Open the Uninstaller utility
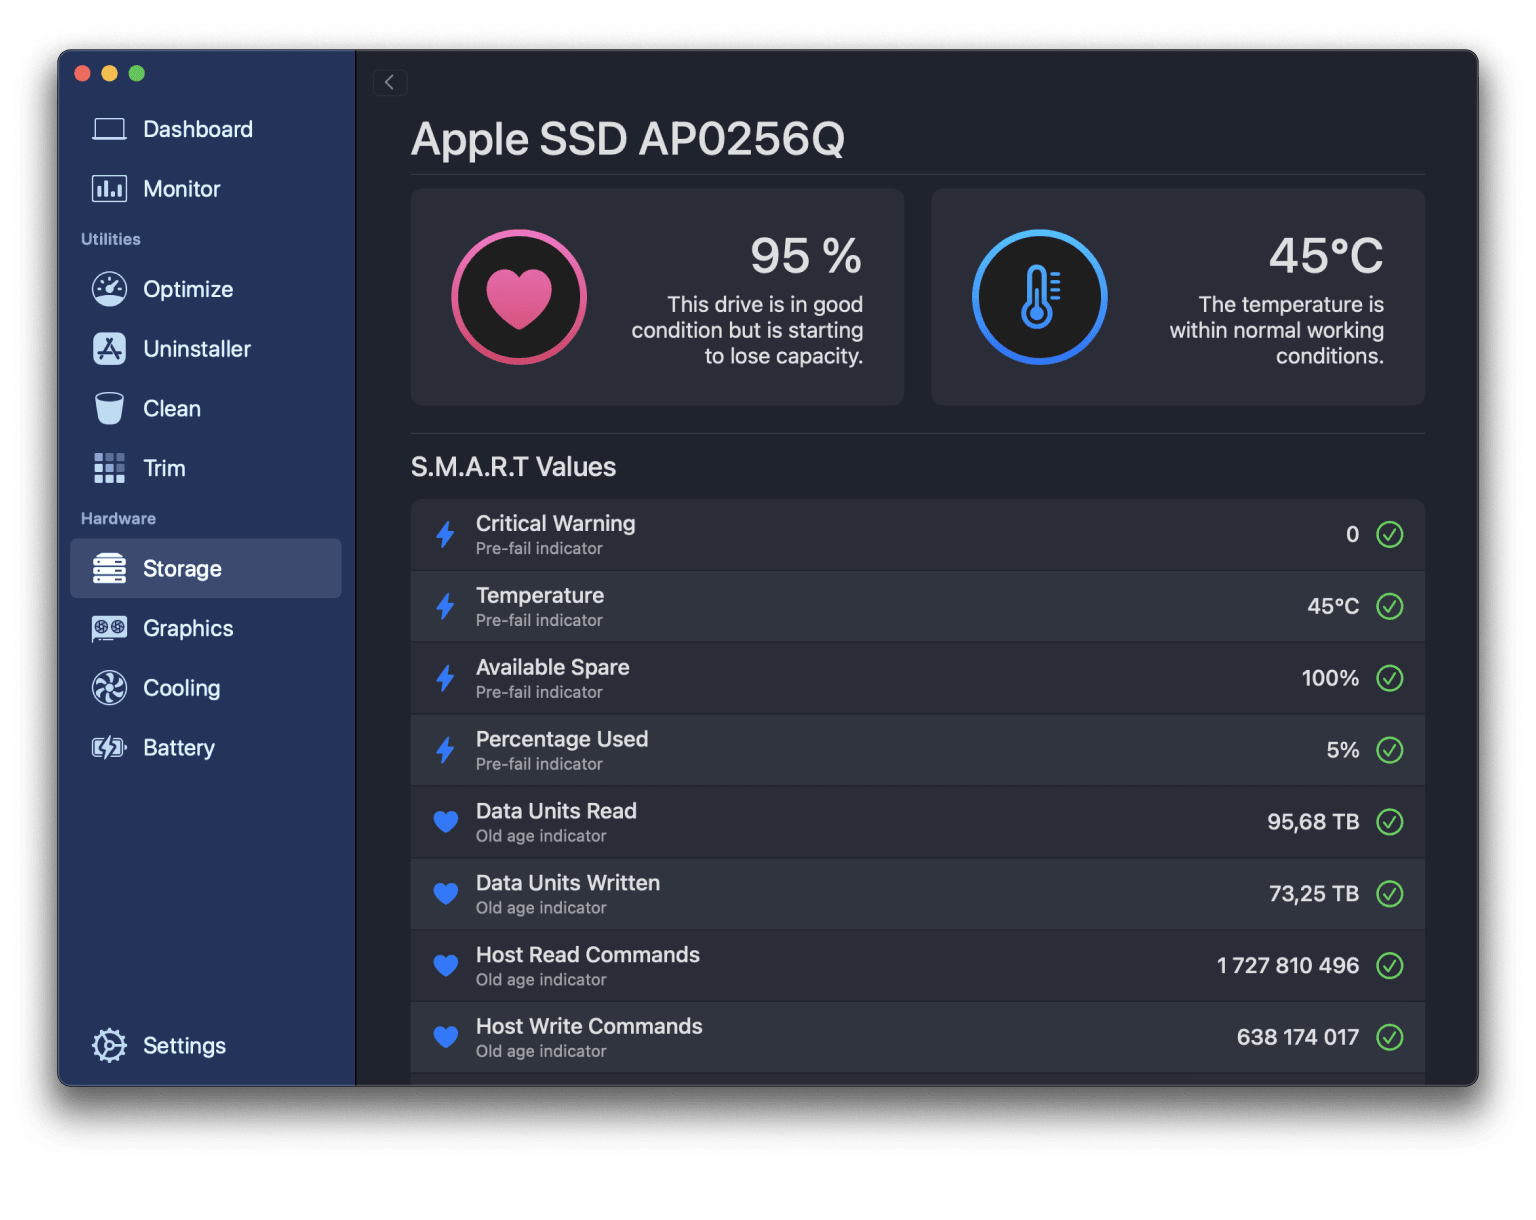 pyautogui.click(x=197, y=349)
